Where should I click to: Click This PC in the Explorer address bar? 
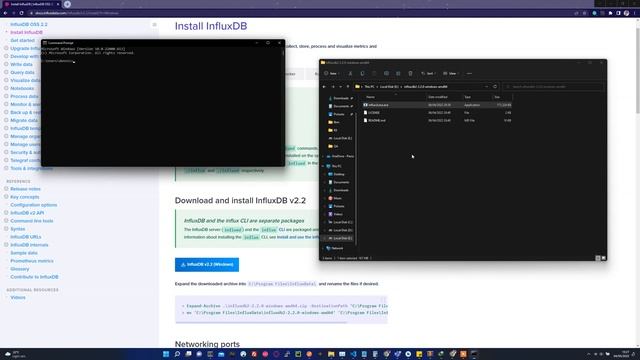(x=369, y=87)
